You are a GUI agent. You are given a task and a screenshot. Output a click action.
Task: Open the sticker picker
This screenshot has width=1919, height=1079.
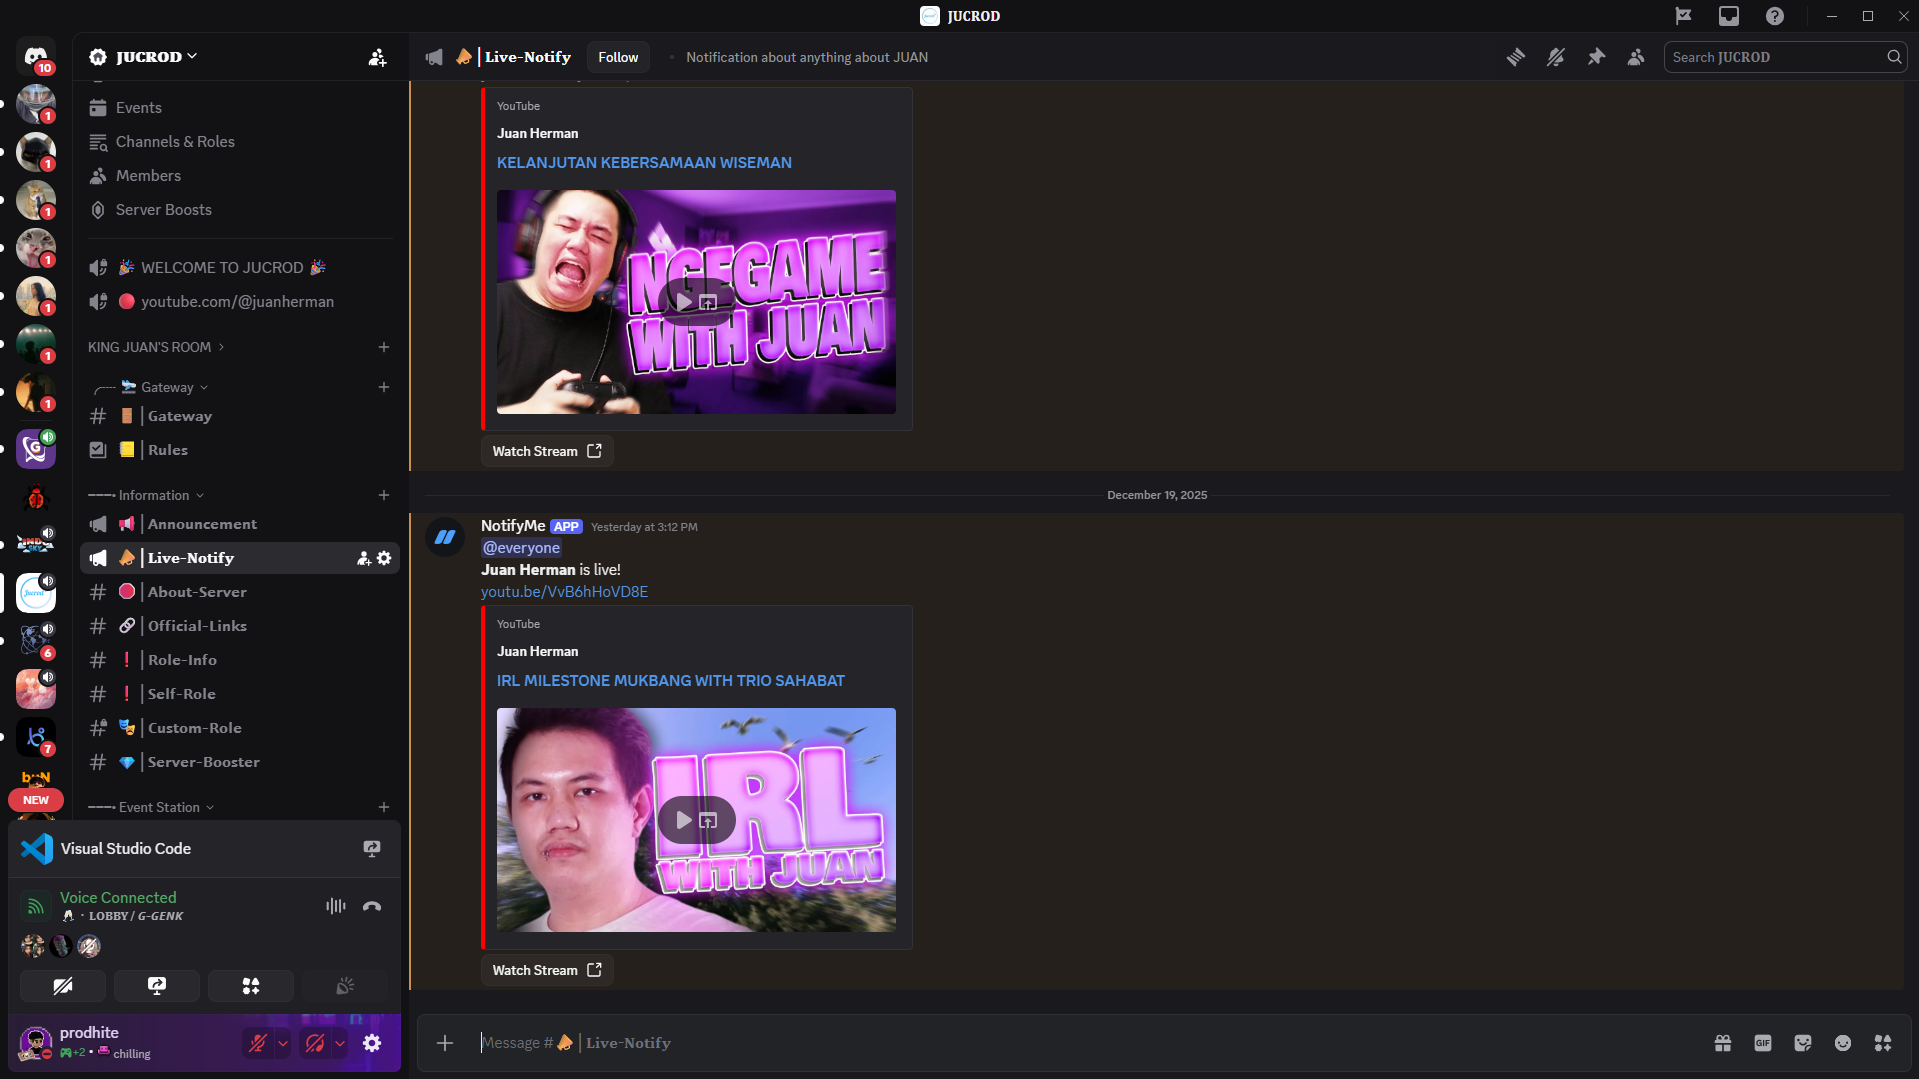[1803, 1043]
